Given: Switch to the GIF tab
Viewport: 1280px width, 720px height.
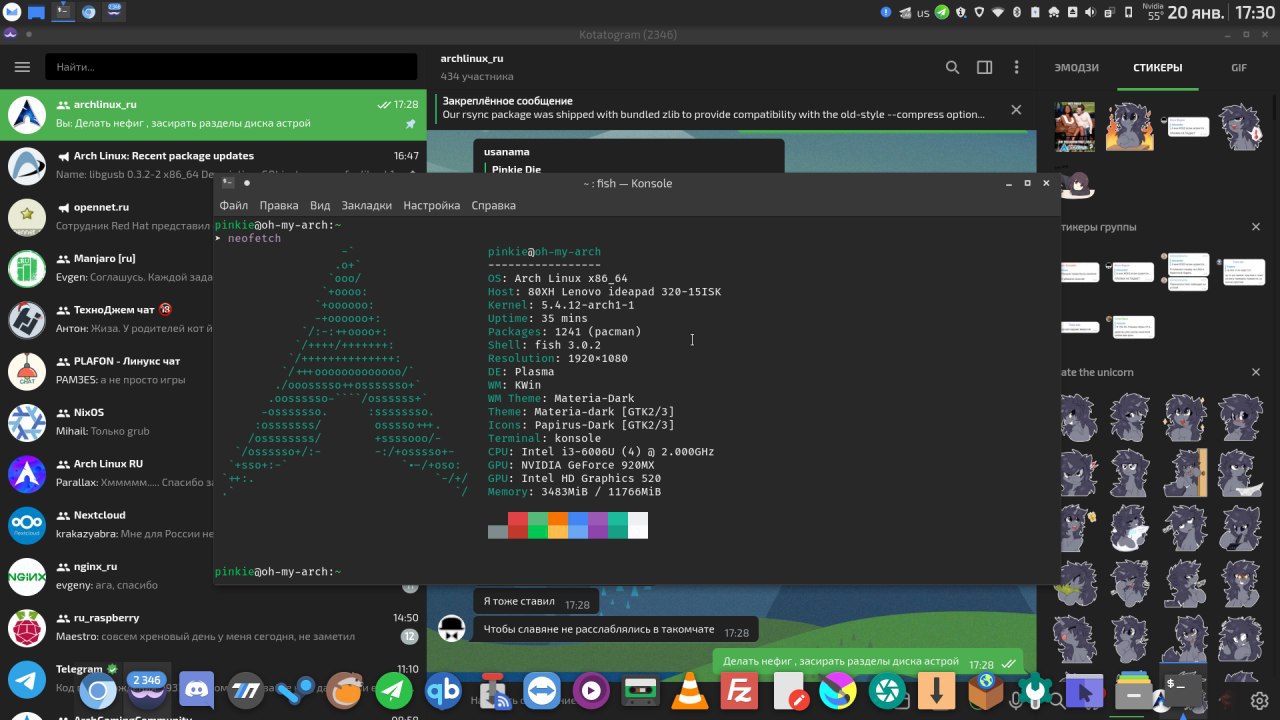Looking at the screenshot, I should 1239,67.
